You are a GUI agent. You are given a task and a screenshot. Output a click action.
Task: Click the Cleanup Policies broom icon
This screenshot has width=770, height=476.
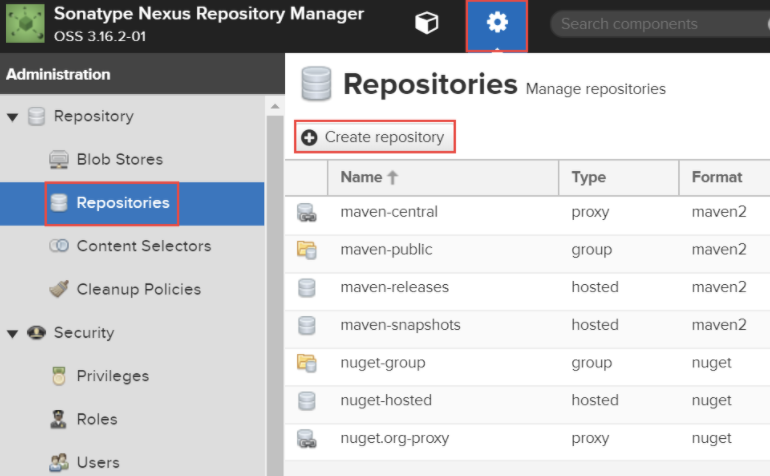(x=59, y=289)
